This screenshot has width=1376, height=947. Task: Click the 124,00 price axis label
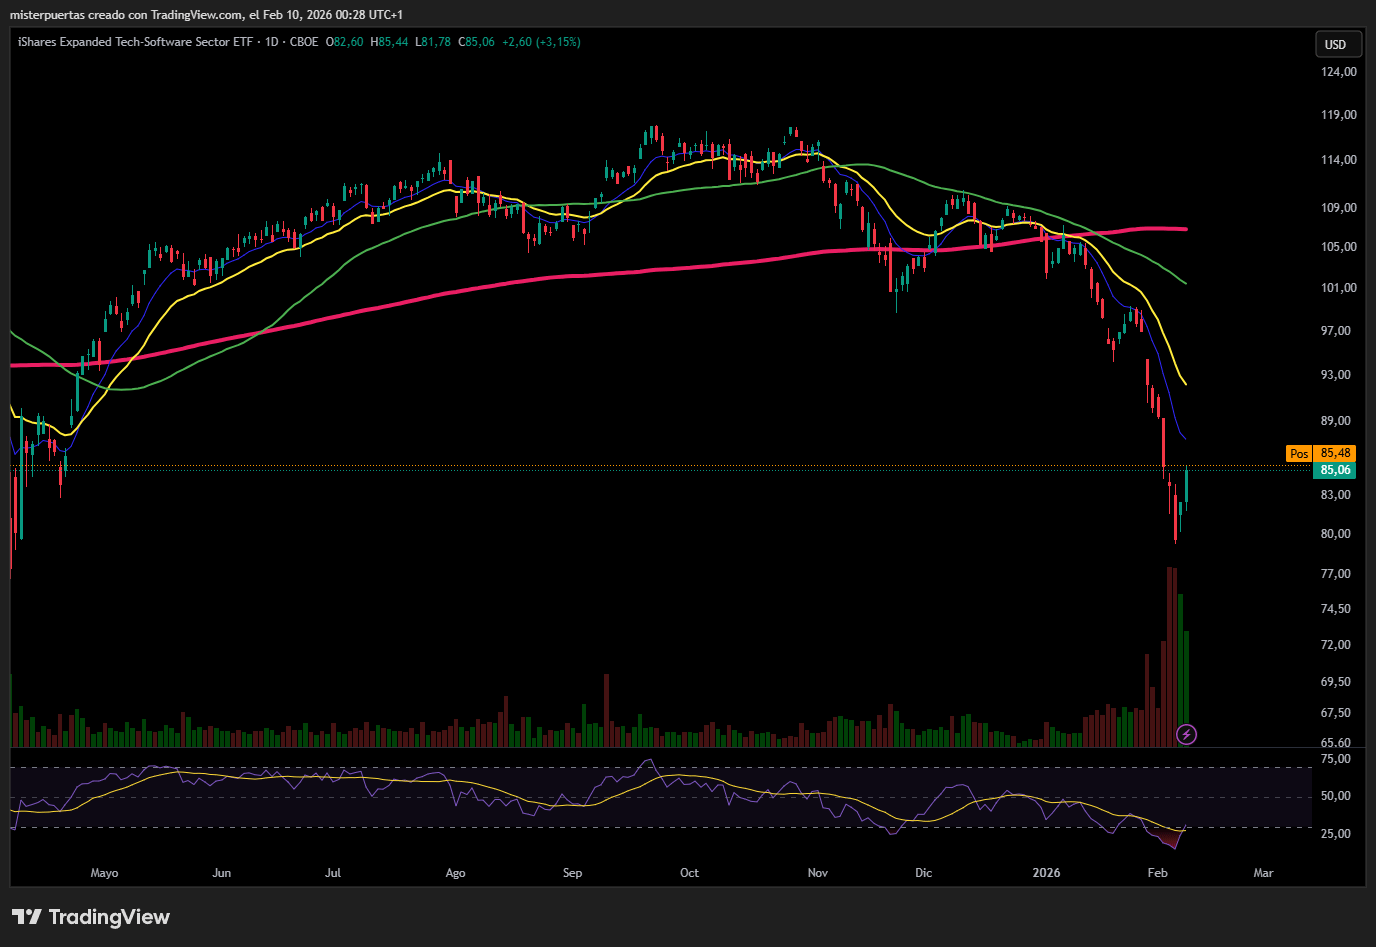coord(1339,72)
